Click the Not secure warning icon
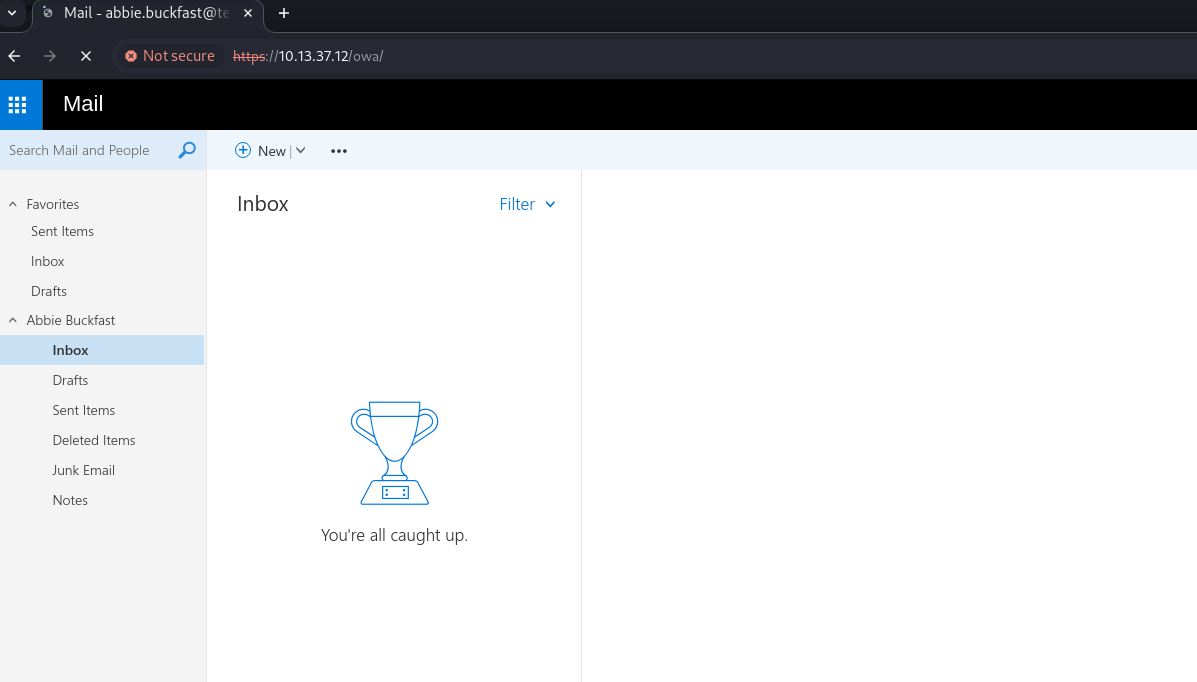The width and height of the screenshot is (1197, 682). (x=131, y=56)
